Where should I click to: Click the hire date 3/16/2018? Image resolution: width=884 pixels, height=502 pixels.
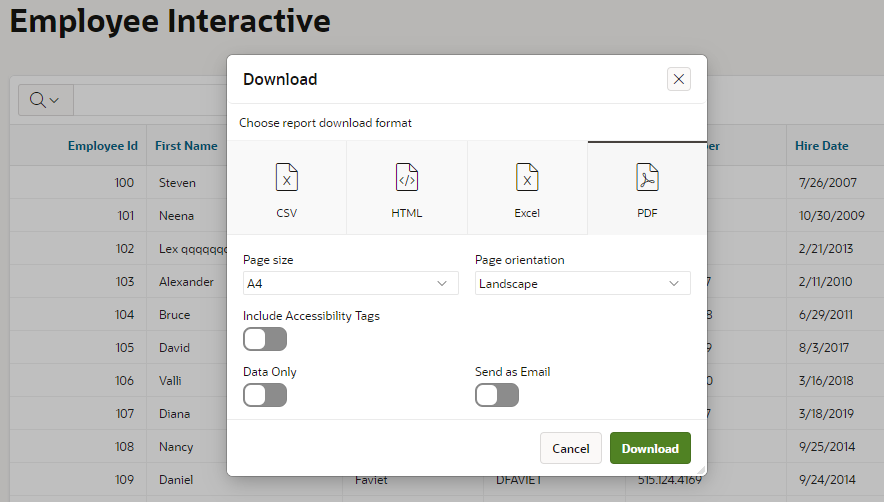point(826,381)
